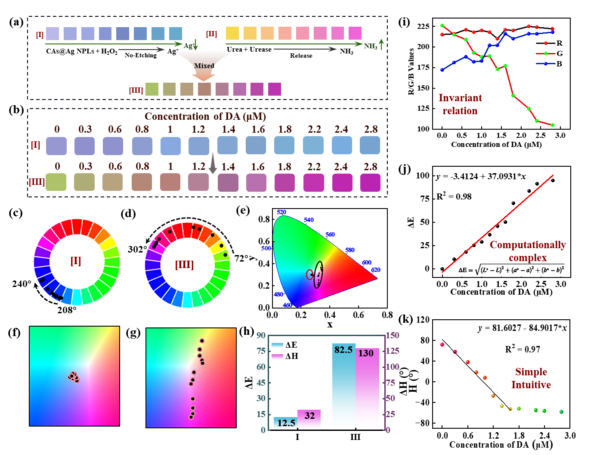Viewport: 600px width, 455px height.
Task: Click the gray downward arrow between swatch rows
Action: click(212, 165)
